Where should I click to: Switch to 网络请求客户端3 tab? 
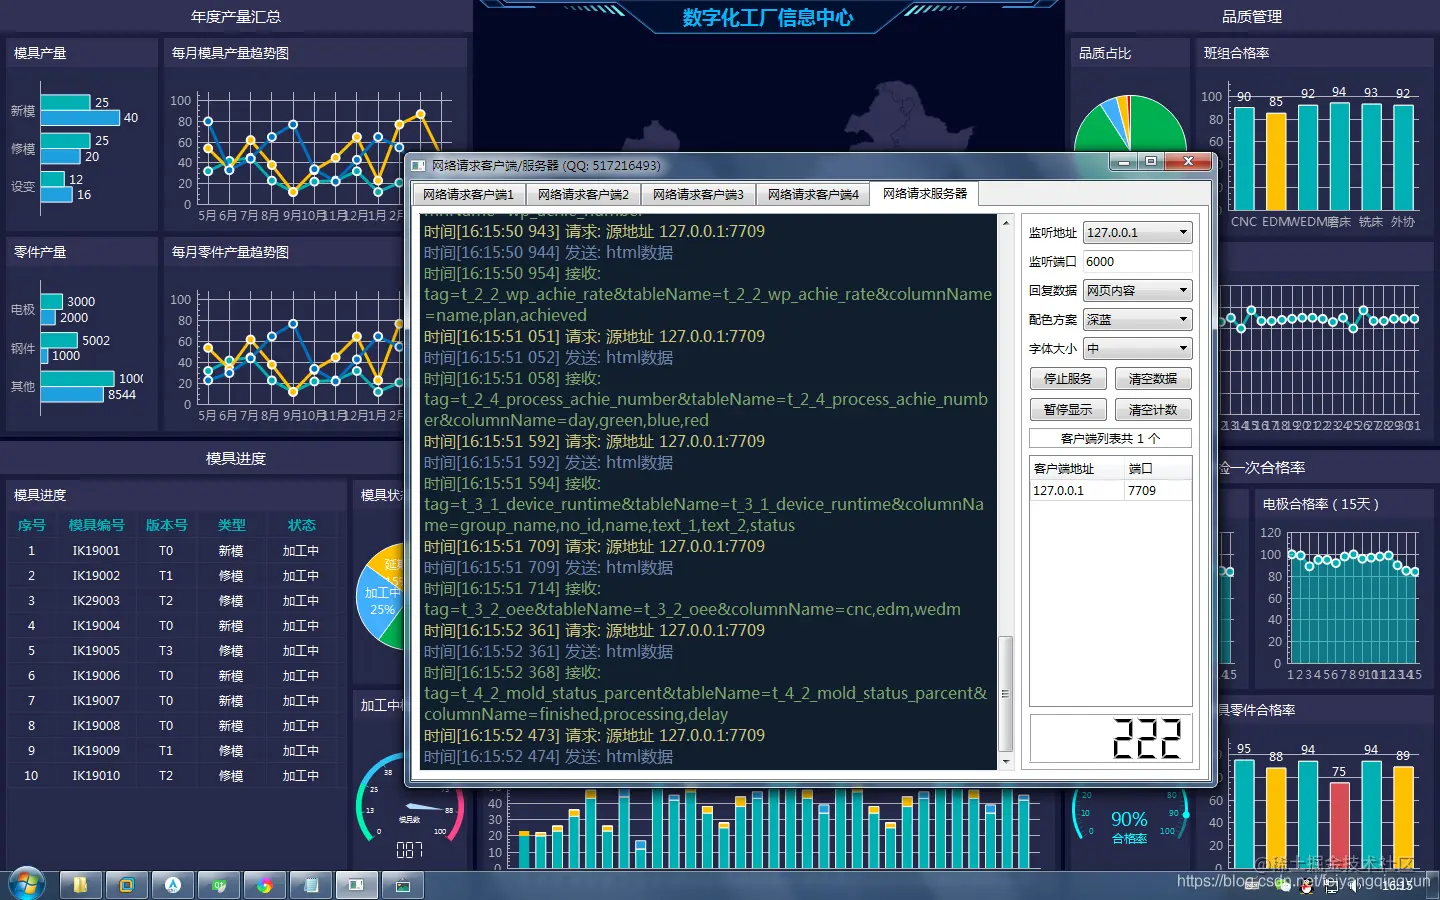[698, 194]
